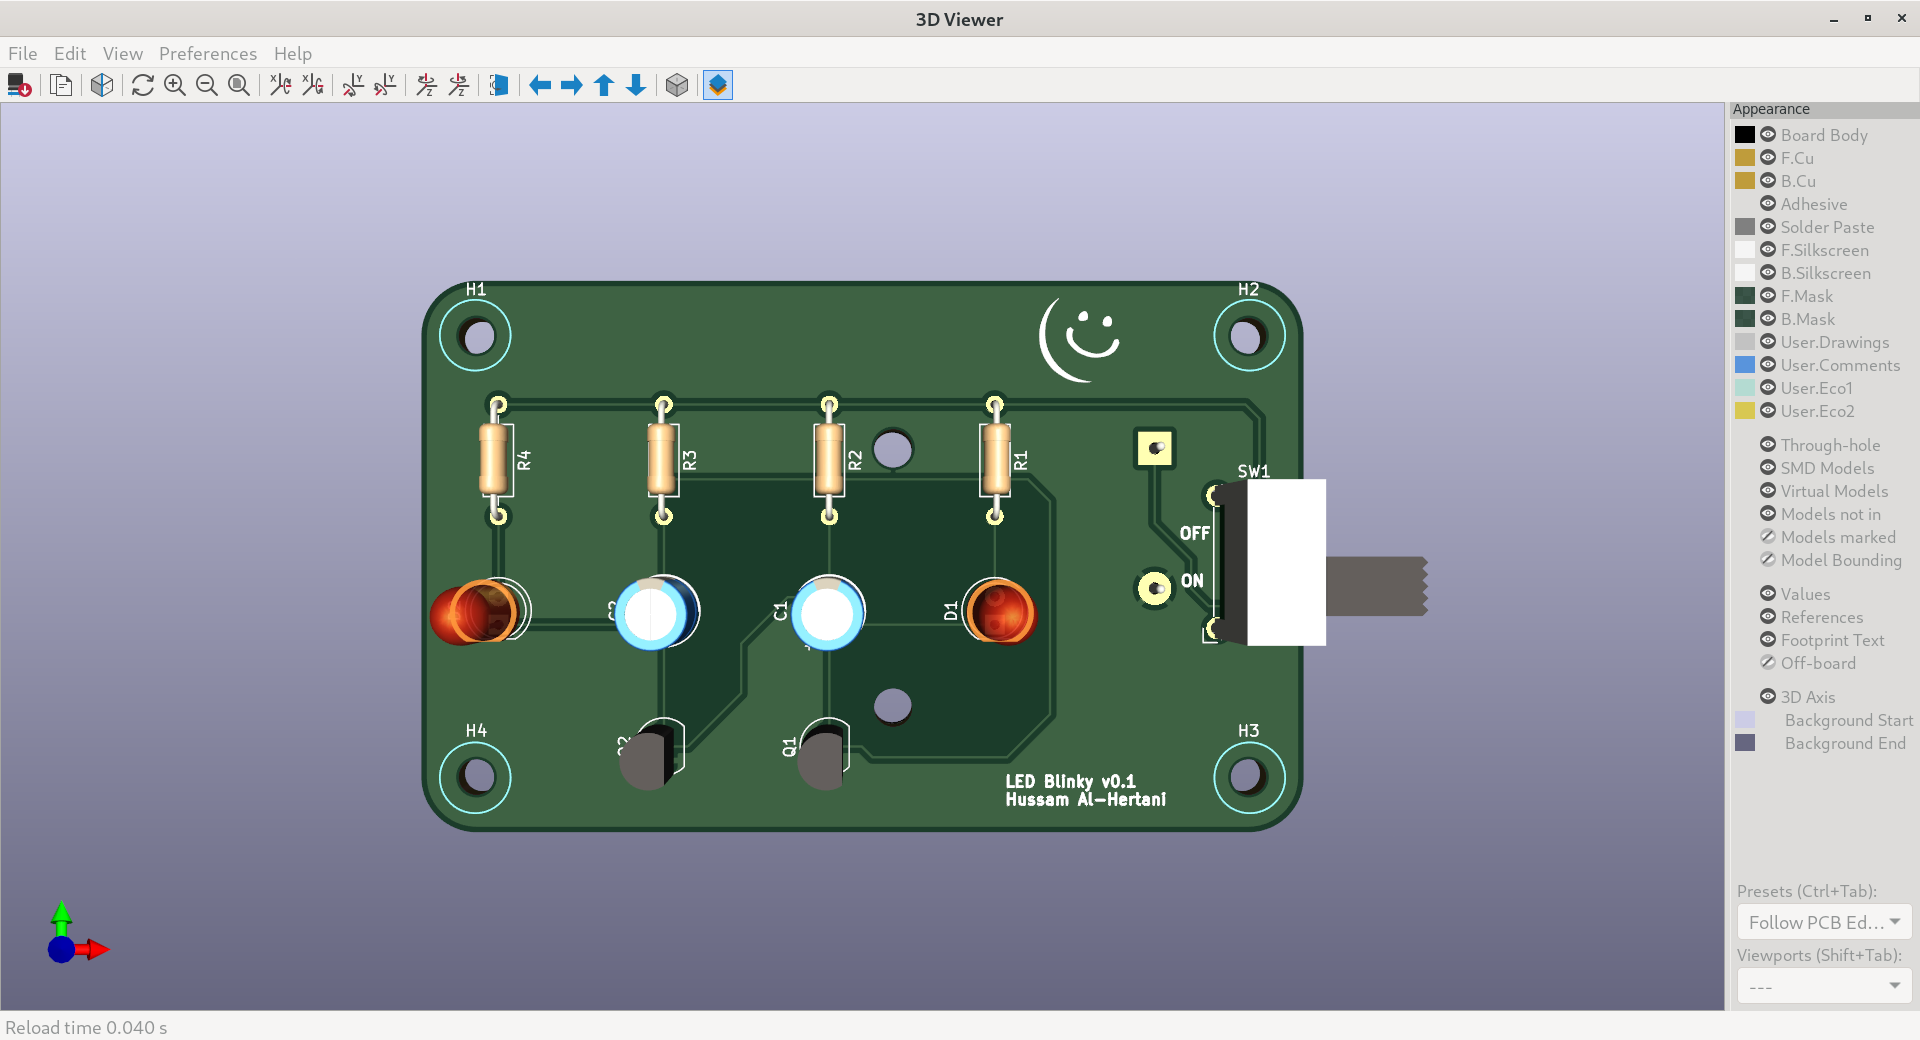Toggle visibility of Through-hole models
Viewport: 1920px width, 1040px height.
(x=1768, y=445)
